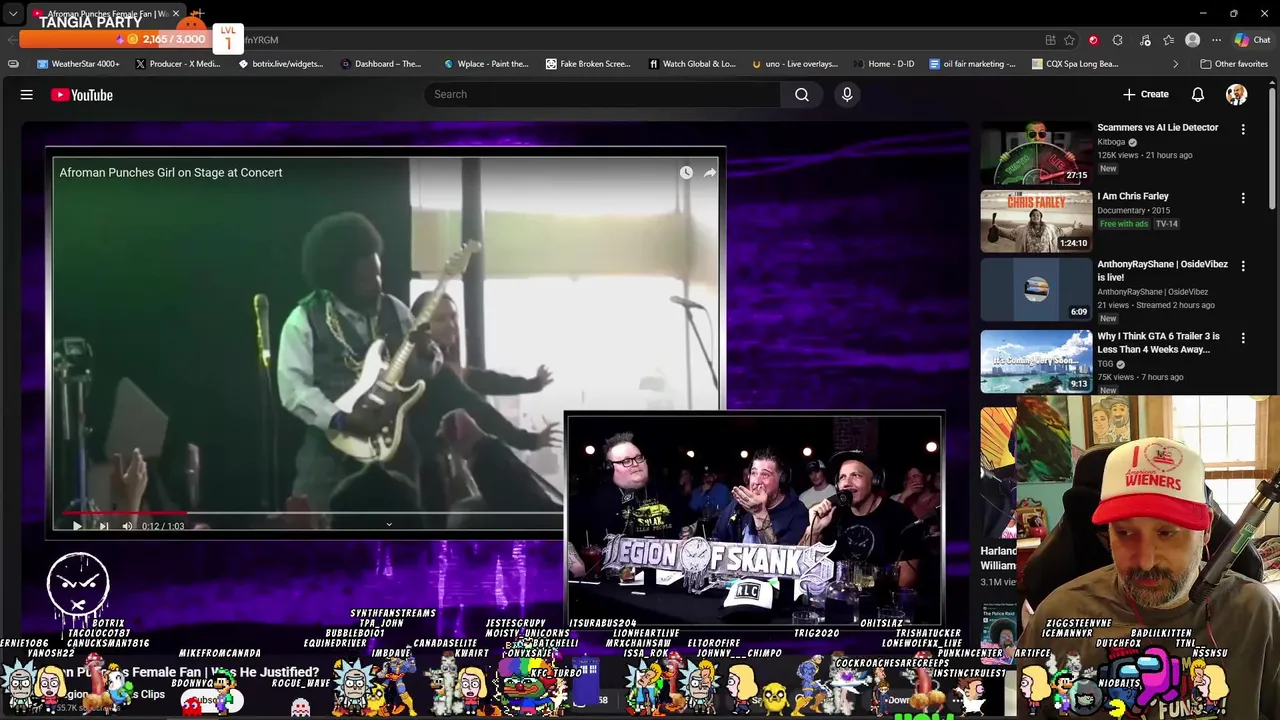Click the angry face circle logo
This screenshot has height=720, width=1280.
pyautogui.click(x=78, y=583)
